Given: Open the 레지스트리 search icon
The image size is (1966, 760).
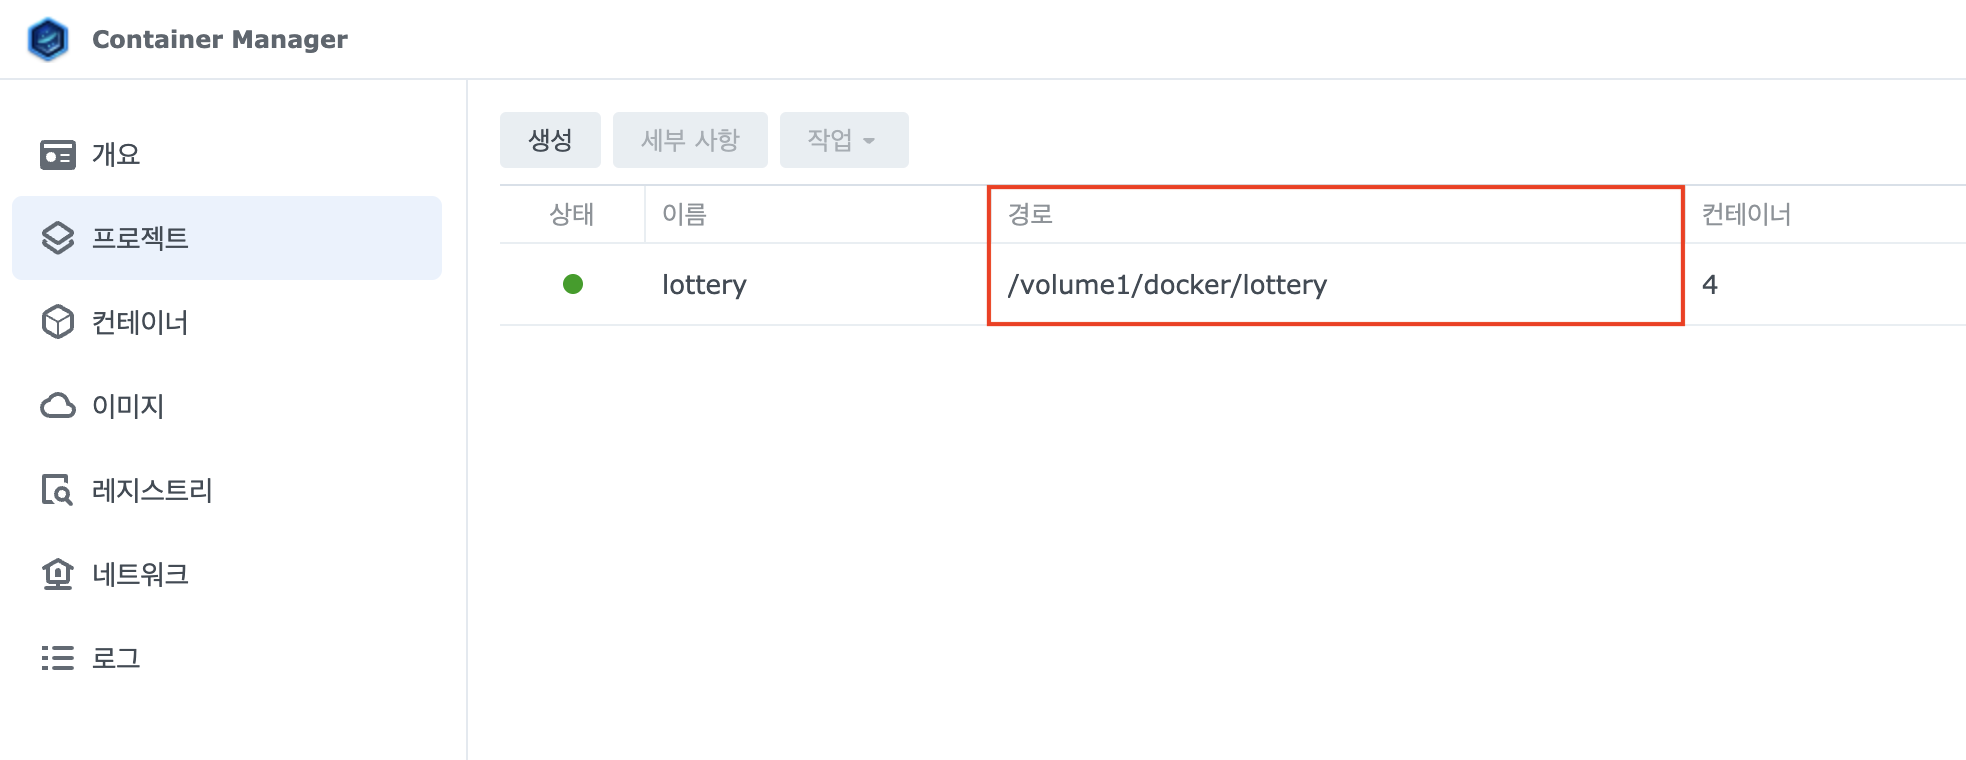Looking at the screenshot, I should point(57,490).
